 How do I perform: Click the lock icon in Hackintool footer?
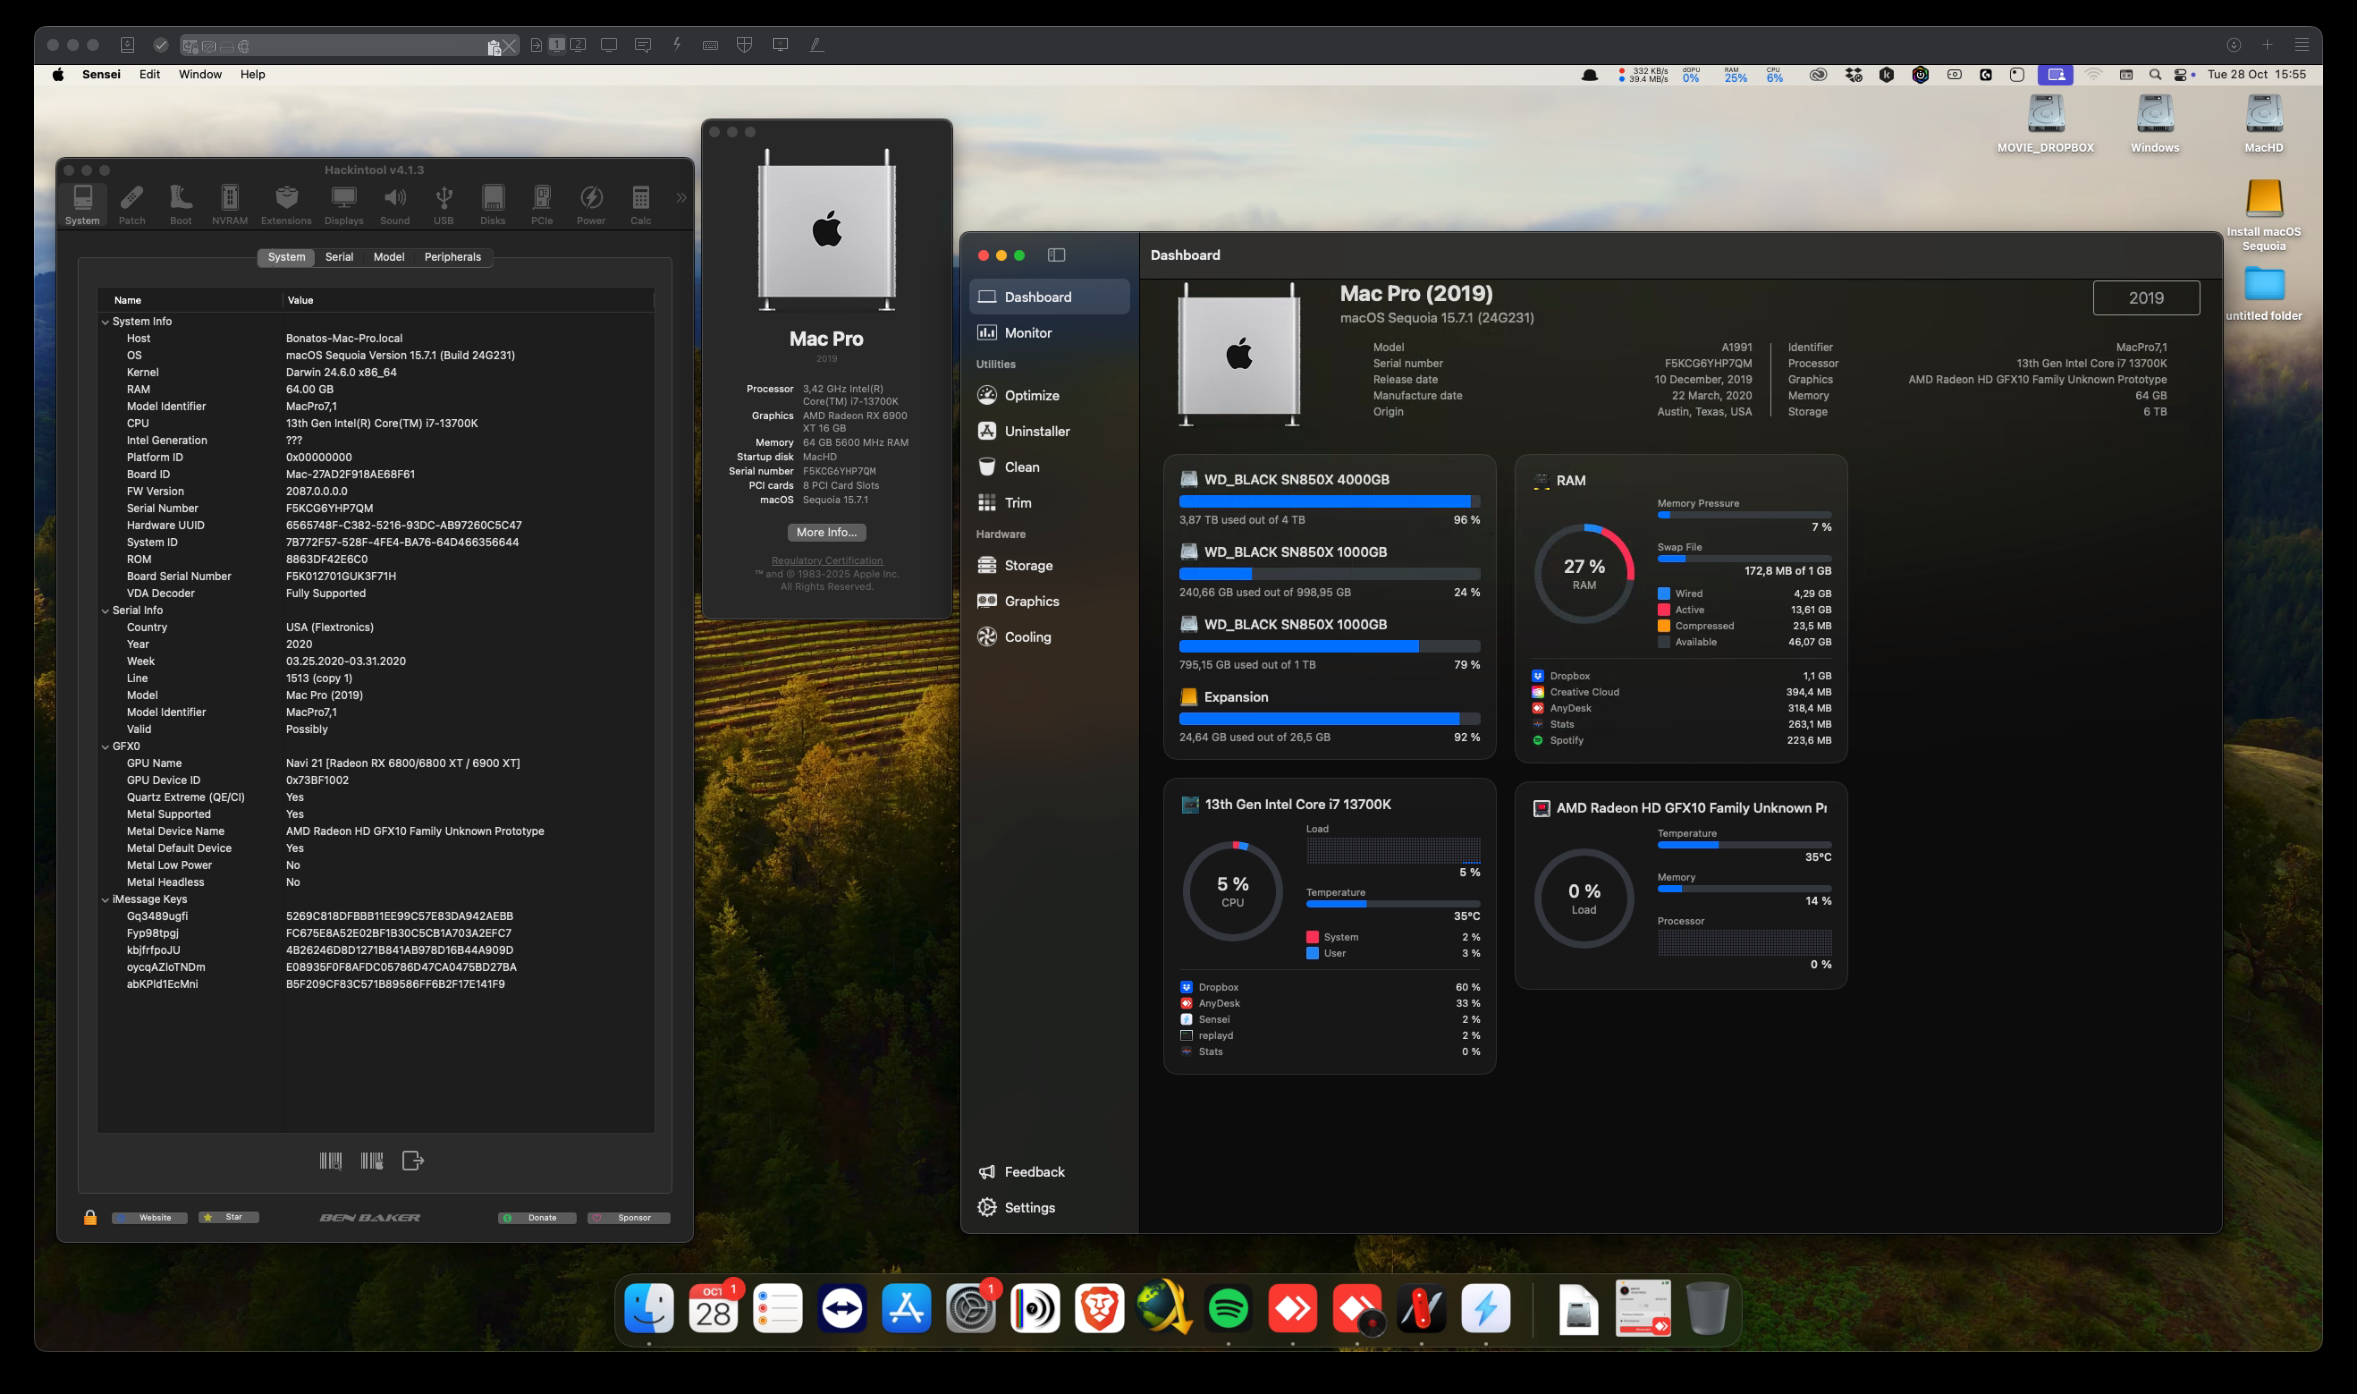[x=90, y=1217]
